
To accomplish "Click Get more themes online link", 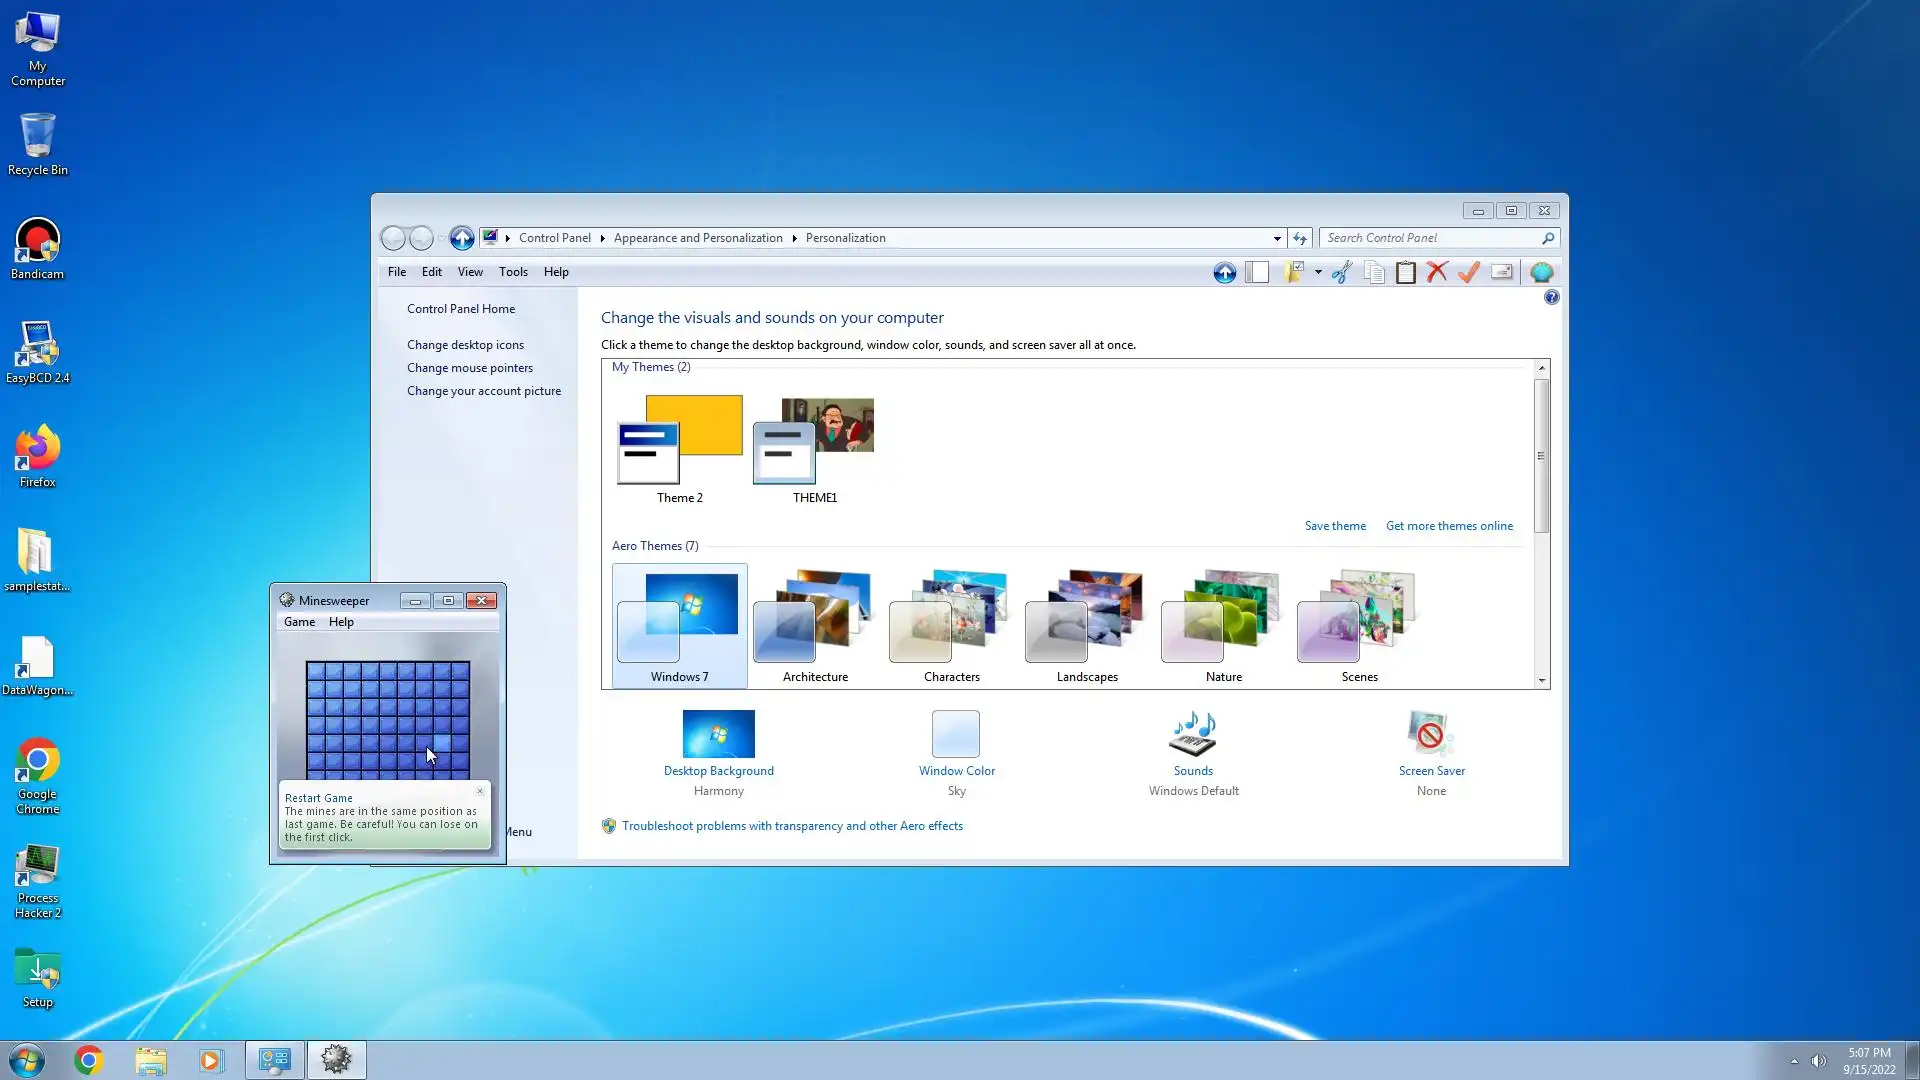I will click(1449, 526).
